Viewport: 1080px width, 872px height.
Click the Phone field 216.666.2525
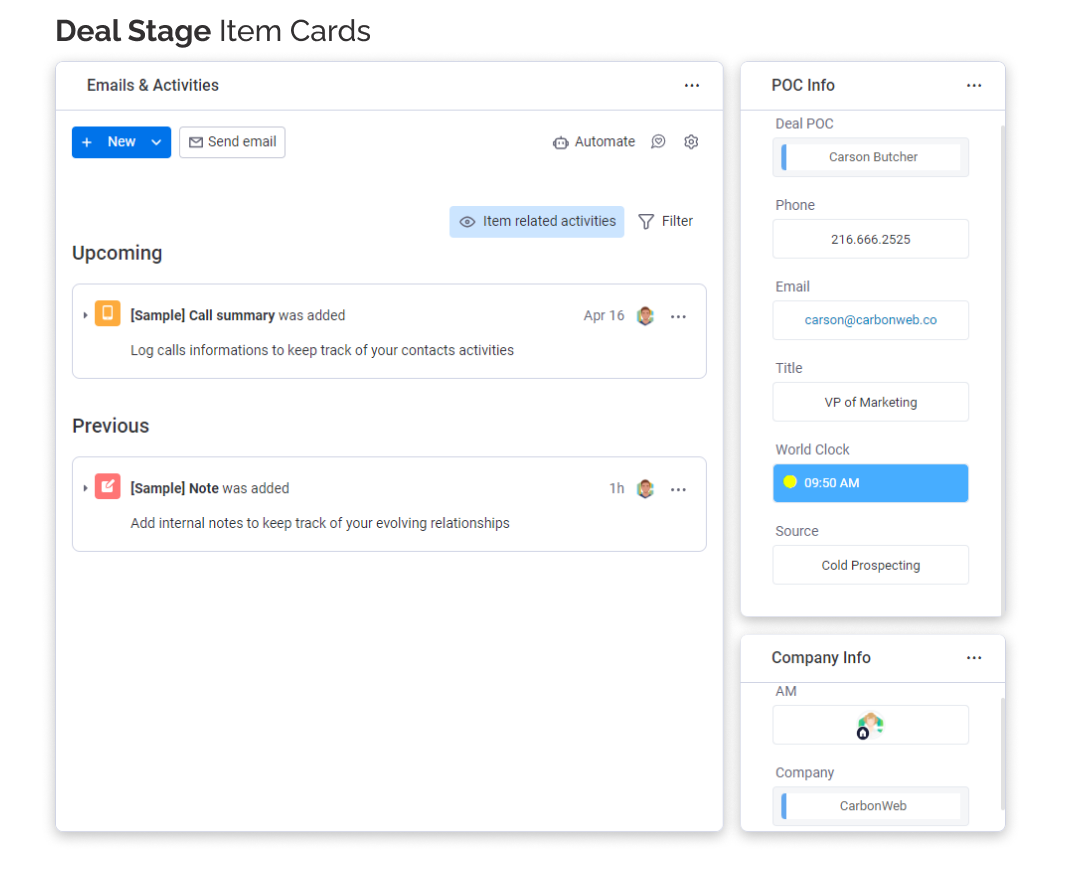pos(870,239)
